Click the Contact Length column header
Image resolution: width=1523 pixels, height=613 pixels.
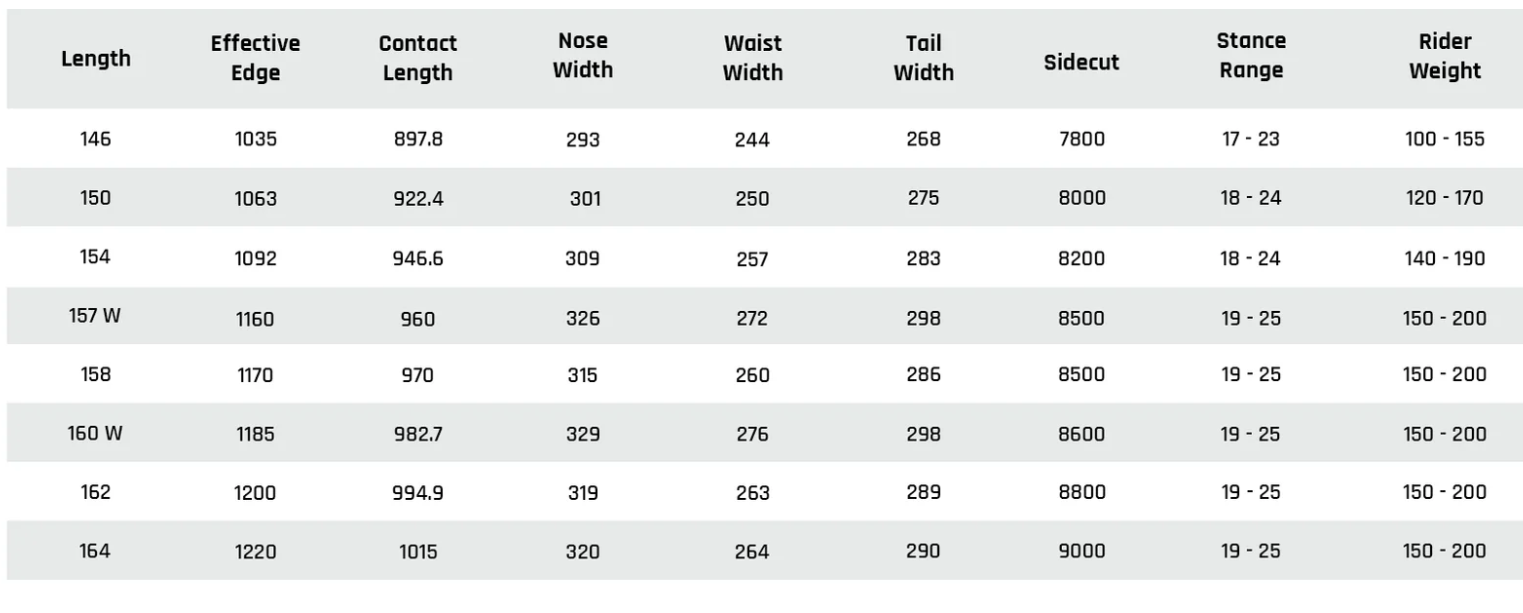click(x=418, y=59)
